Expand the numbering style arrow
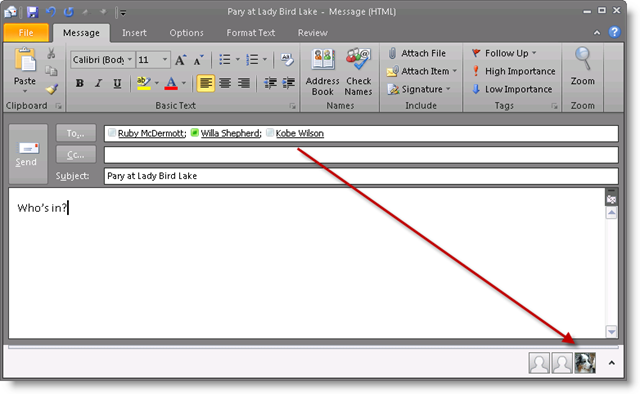This screenshot has width=640, height=394. point(265,60)
